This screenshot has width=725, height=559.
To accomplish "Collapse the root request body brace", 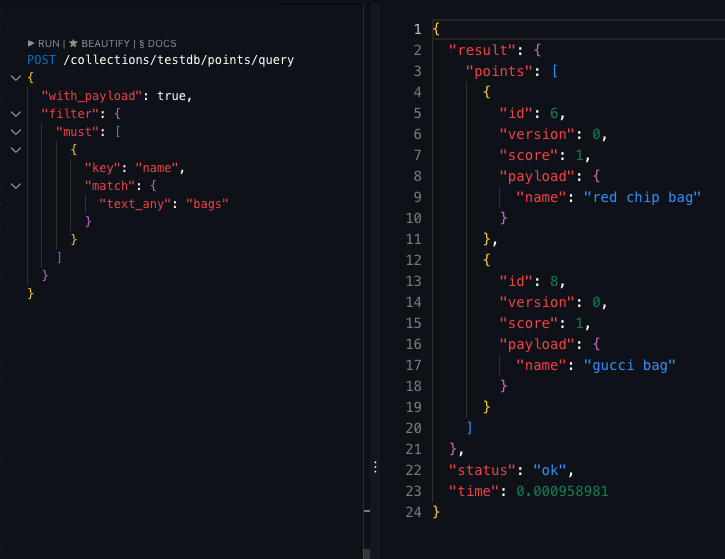I will (15, 78).
